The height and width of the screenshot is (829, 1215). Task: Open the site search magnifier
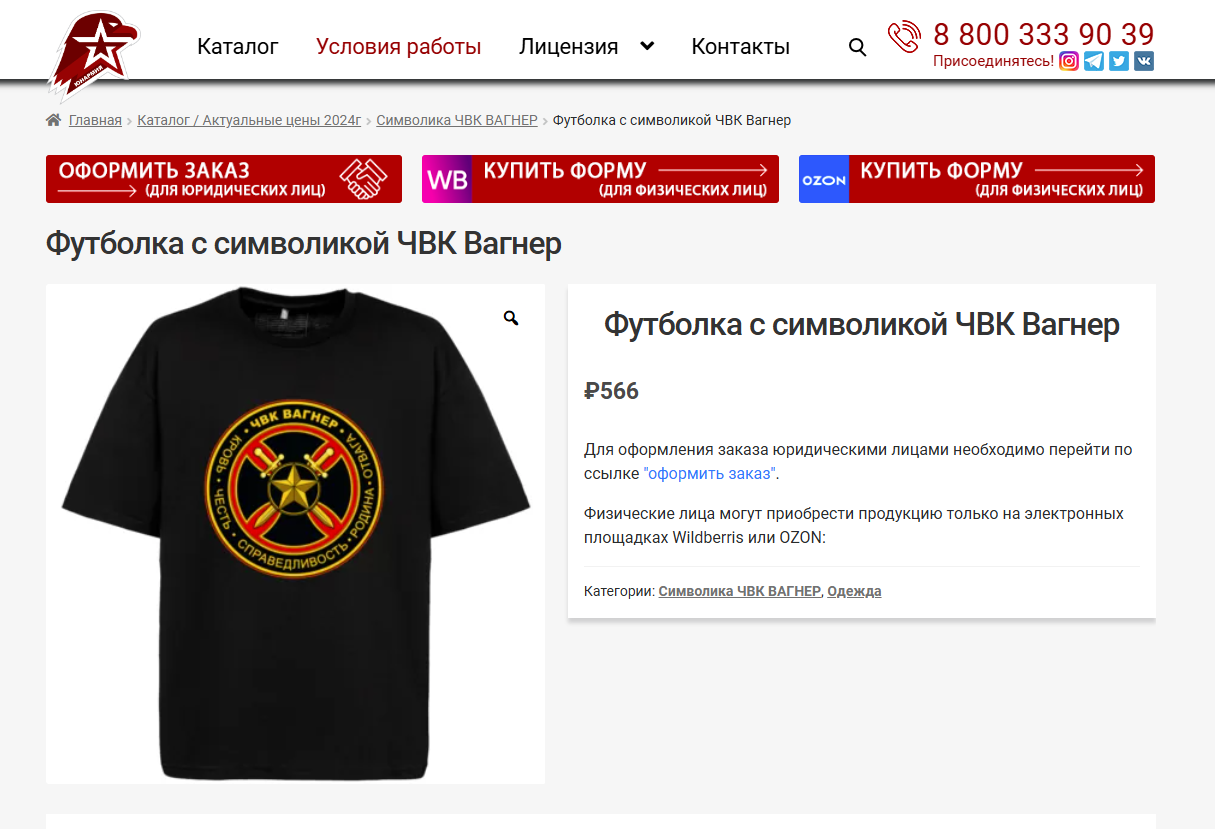[x=857, y=47]
